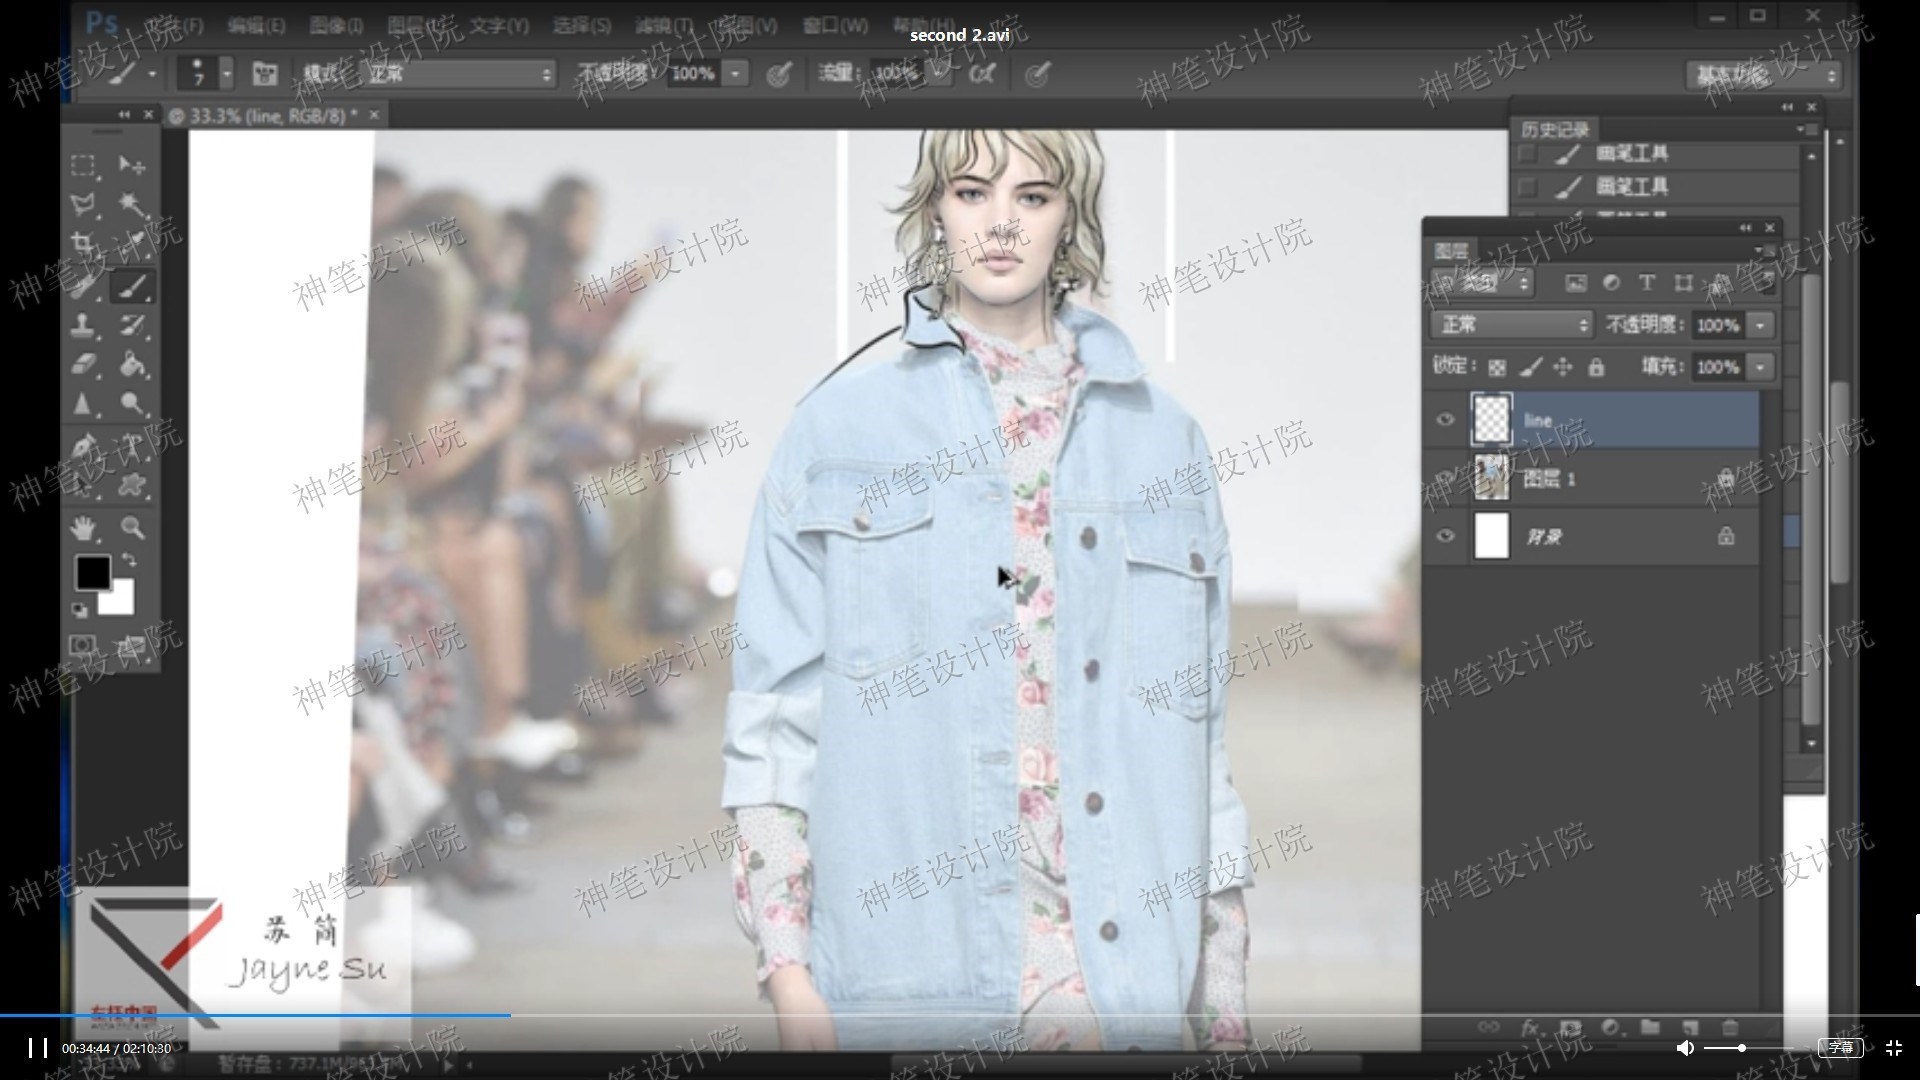The height and width of the screenshot is (1080, 1920).
Task: Select the Zoom tool in toolbox
Action: click(x=132, y=527)
